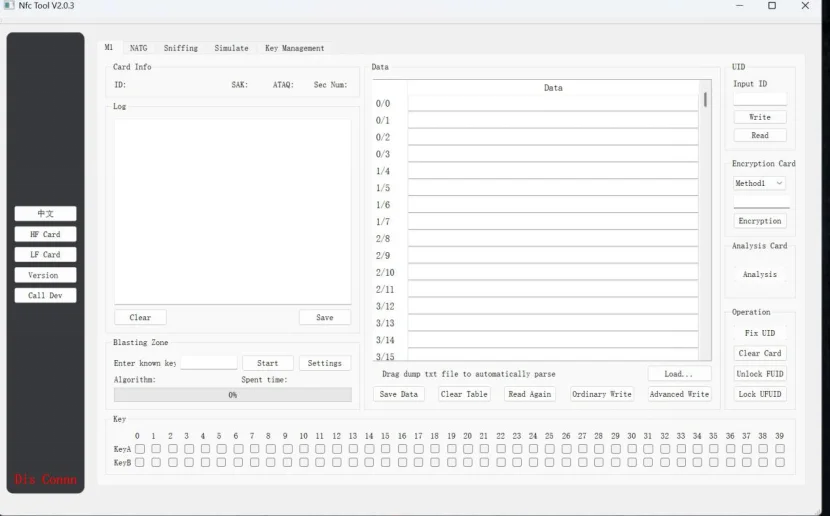830x516 pixels.
Task: Click the Nfc Tool window icon
Action: pyautogui.click(x=9, y=5)
